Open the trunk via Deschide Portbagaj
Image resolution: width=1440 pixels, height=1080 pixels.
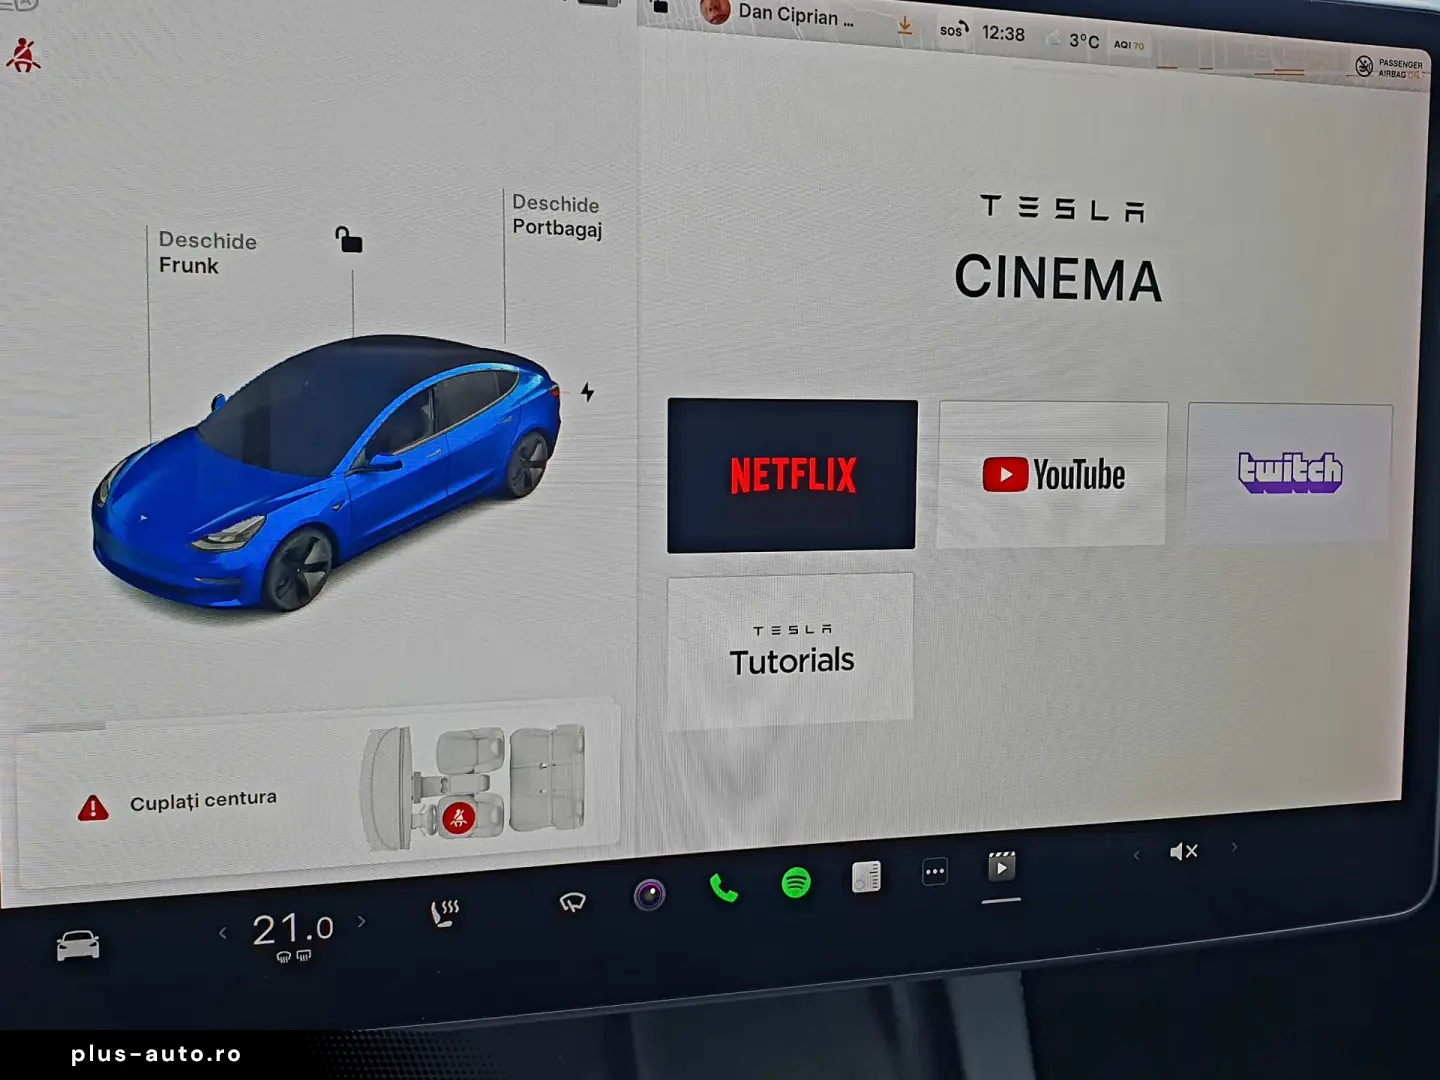557,217
